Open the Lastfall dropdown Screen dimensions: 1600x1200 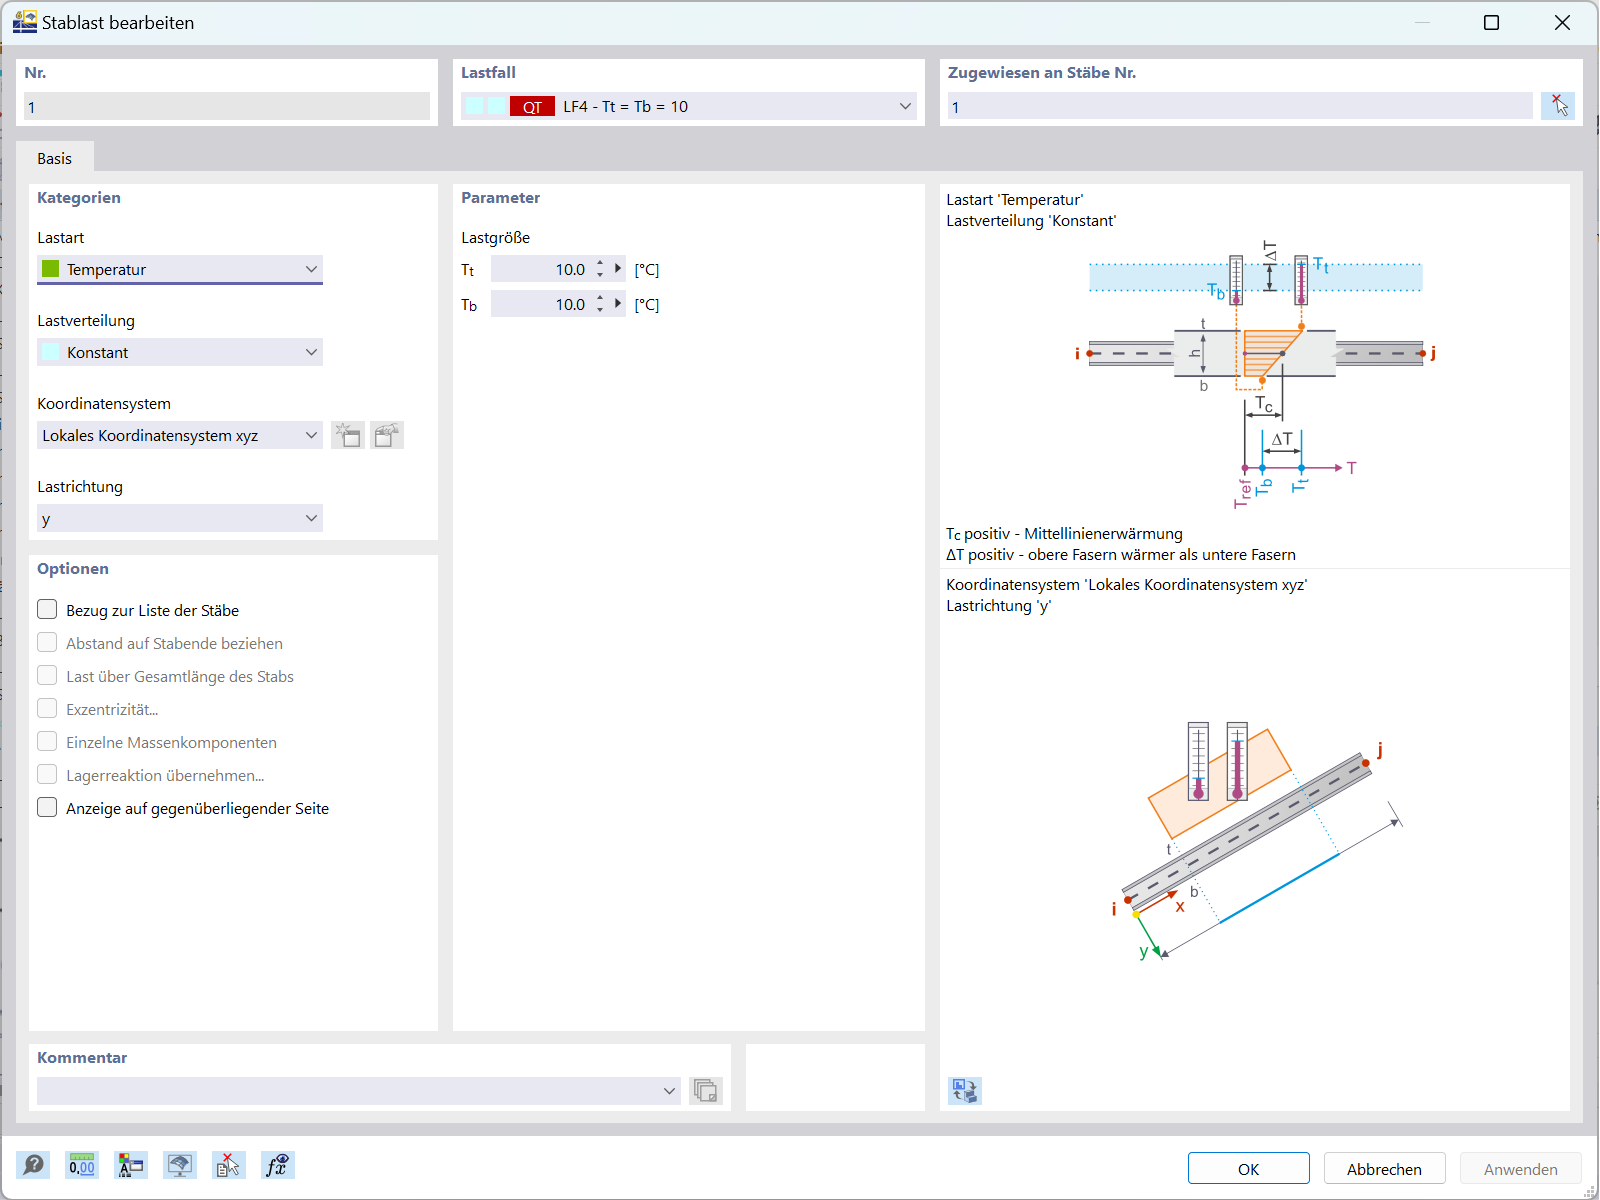(903, 105)
